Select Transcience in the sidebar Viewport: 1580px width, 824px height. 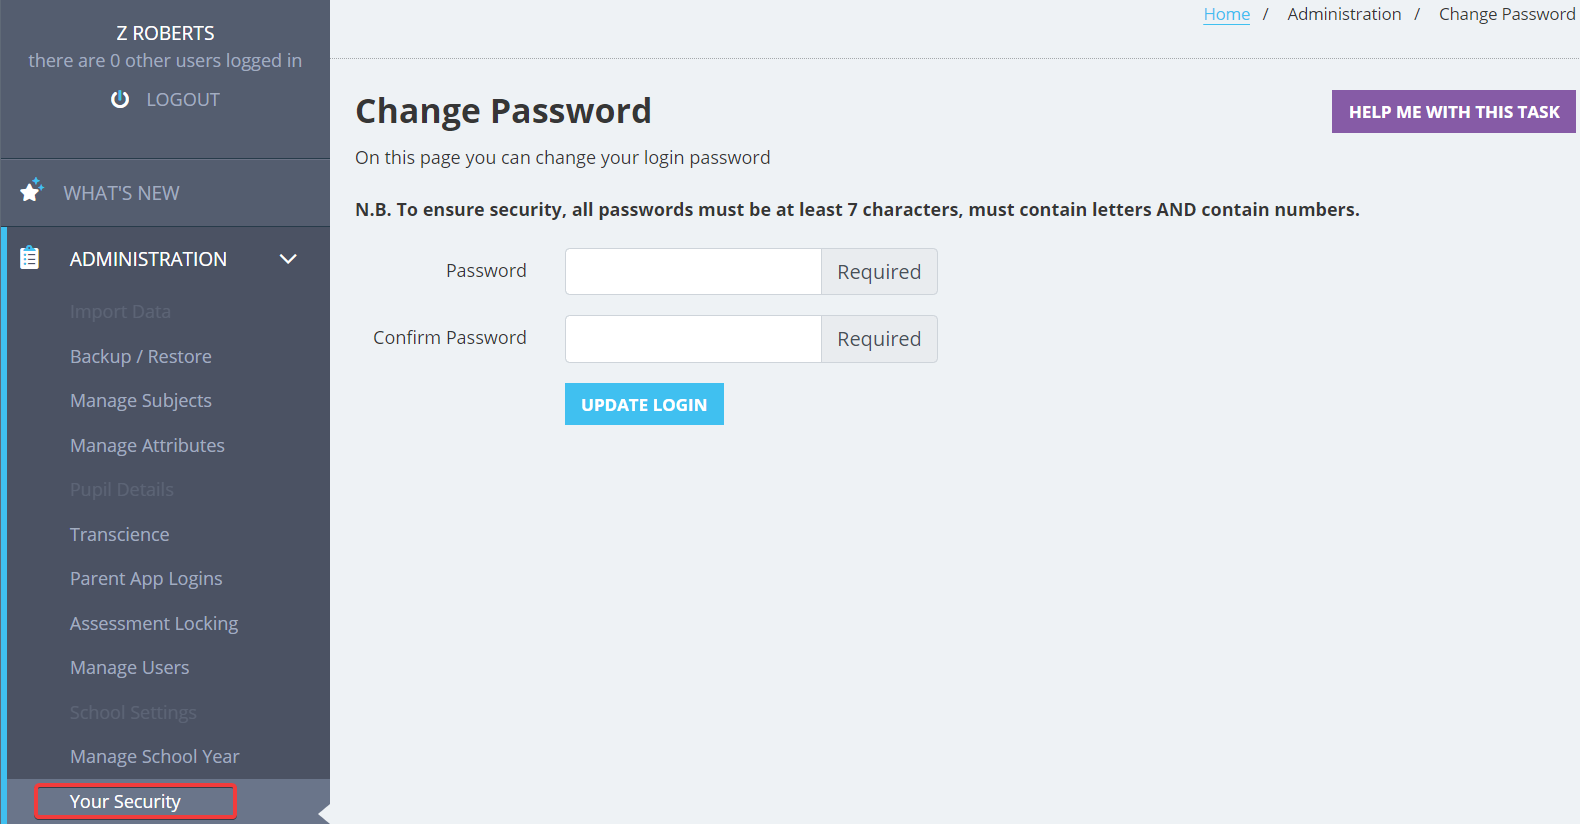click(120, 535)
